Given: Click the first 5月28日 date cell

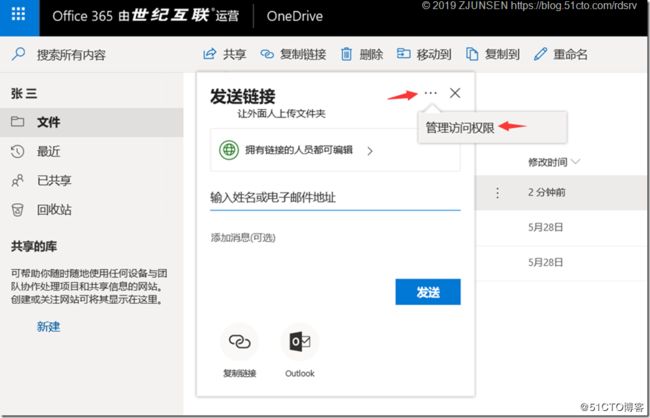Looking at the screenshot, I should tap(546, 227).
